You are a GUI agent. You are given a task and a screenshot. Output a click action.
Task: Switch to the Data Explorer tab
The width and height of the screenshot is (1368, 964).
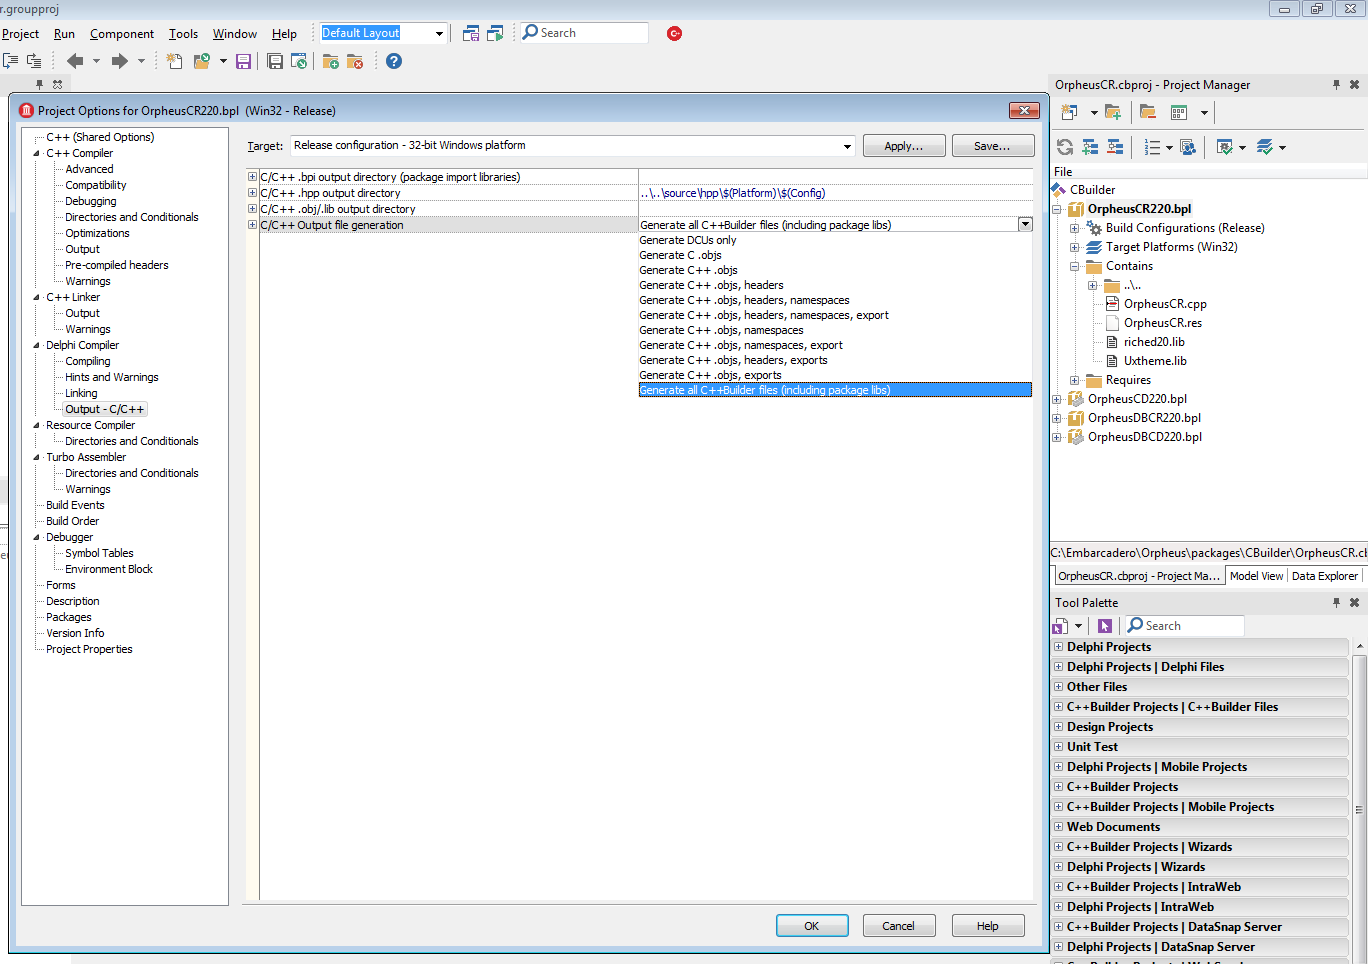(x=1325, y=576)
